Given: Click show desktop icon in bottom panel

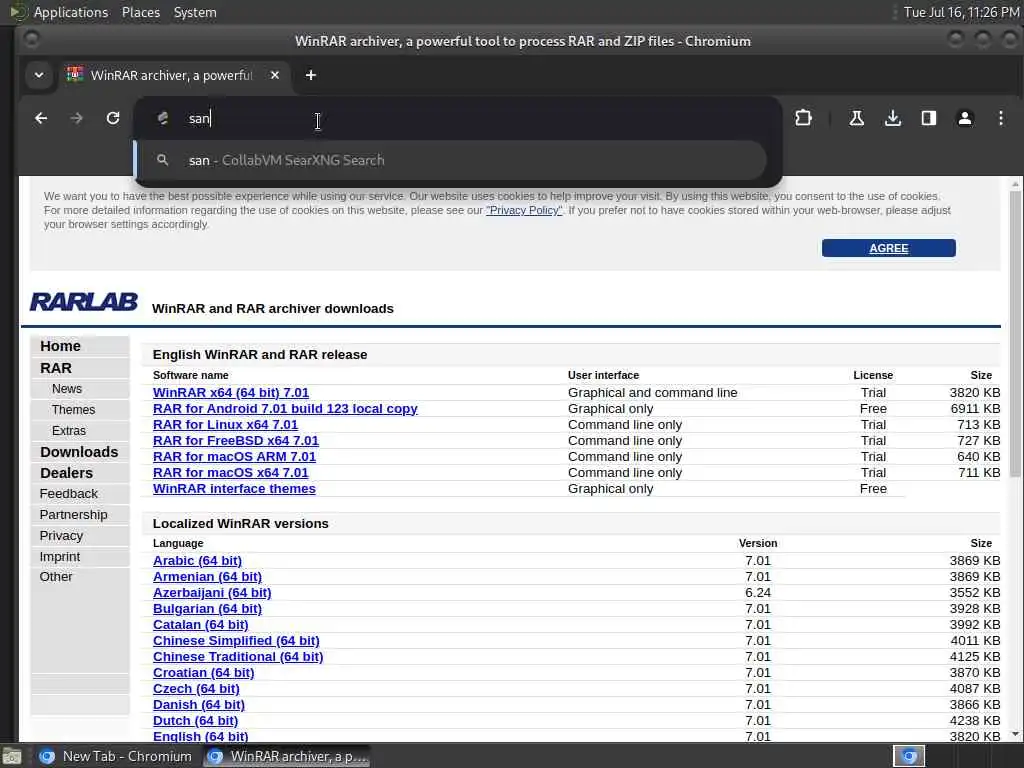Looking at the screenshot, I should point(12,757).
